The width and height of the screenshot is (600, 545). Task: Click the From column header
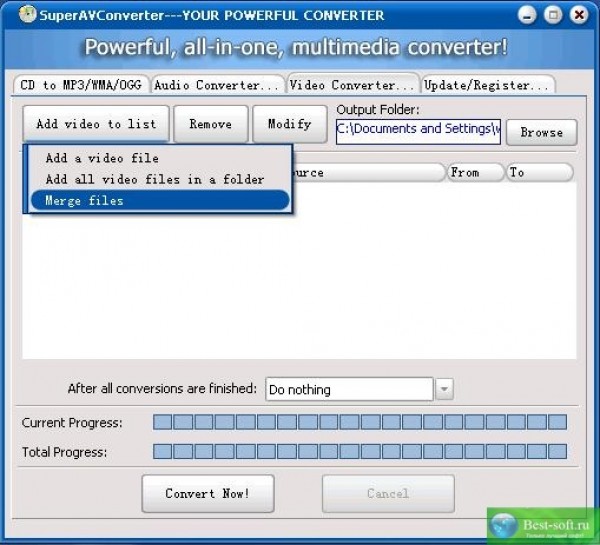tap(475, 173)
